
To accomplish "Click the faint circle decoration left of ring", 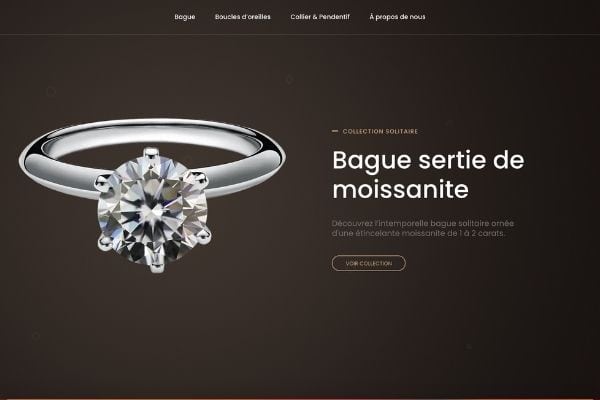I will click(x=51, y=91).
